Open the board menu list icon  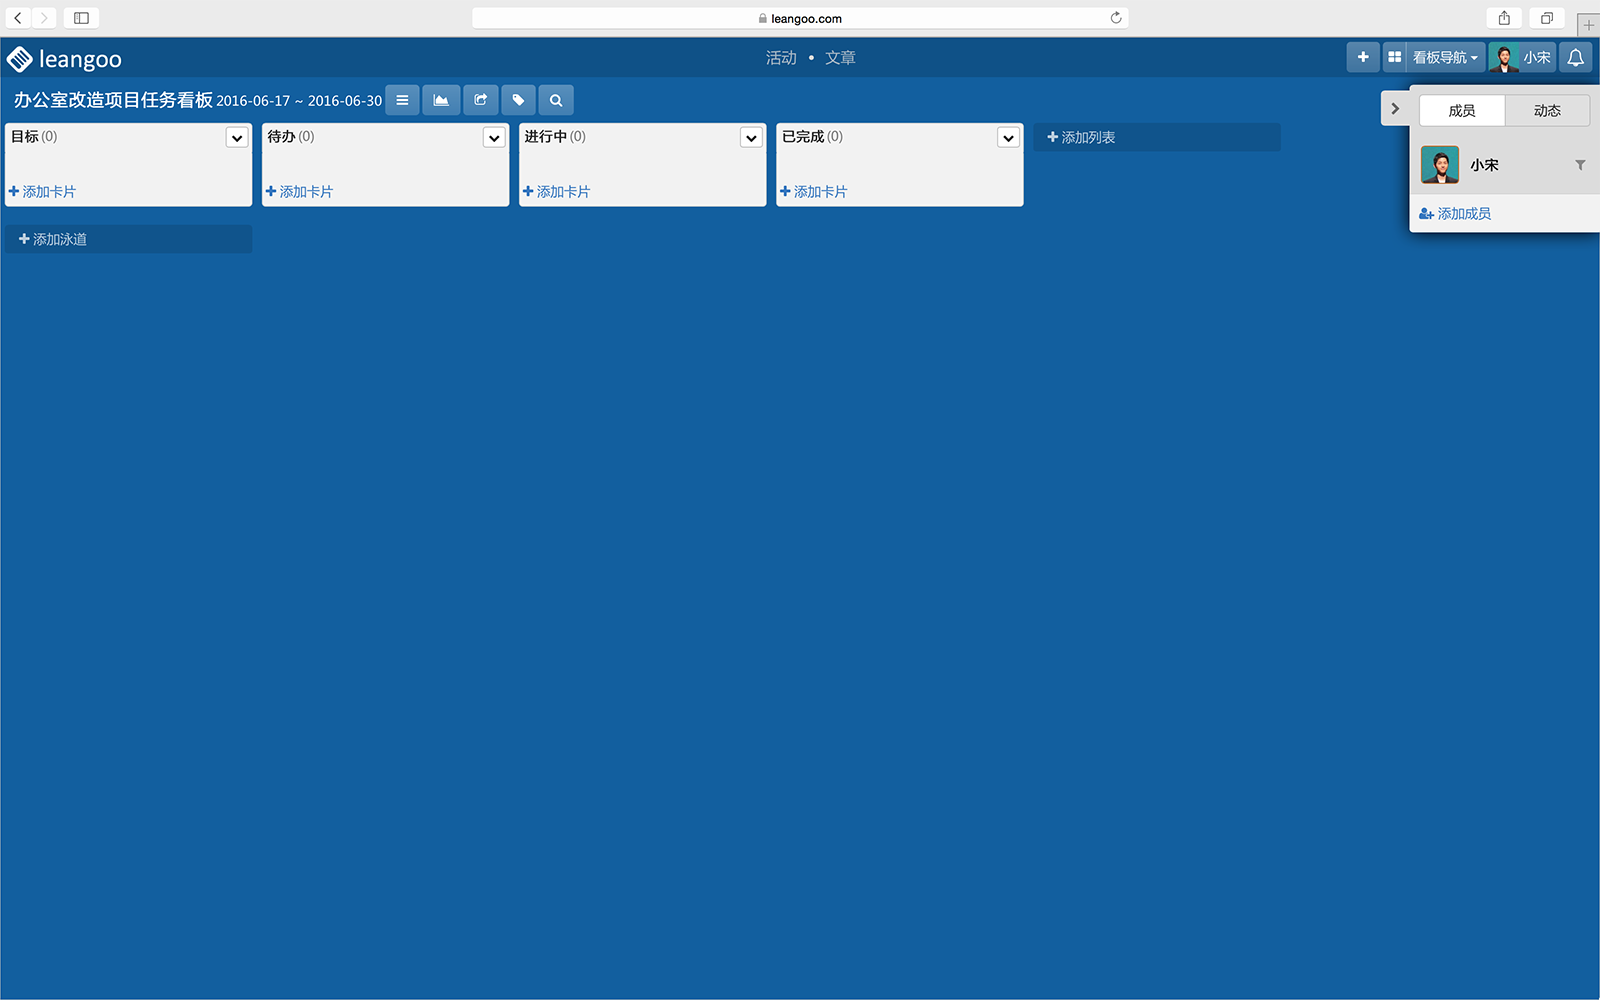click(402, 100)
